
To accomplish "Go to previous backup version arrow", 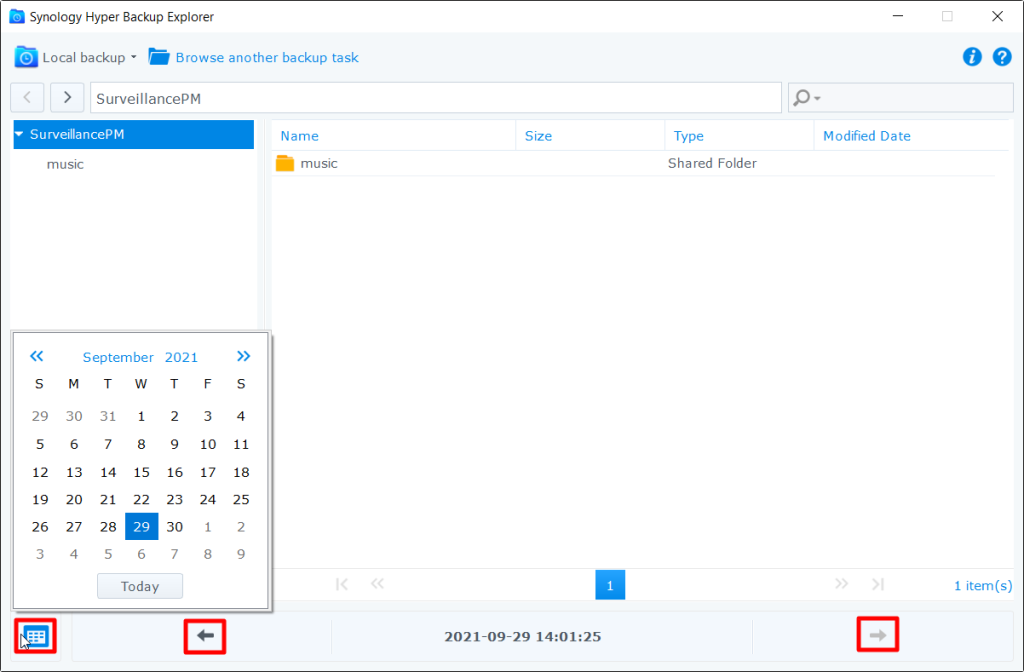I will 205,636.
